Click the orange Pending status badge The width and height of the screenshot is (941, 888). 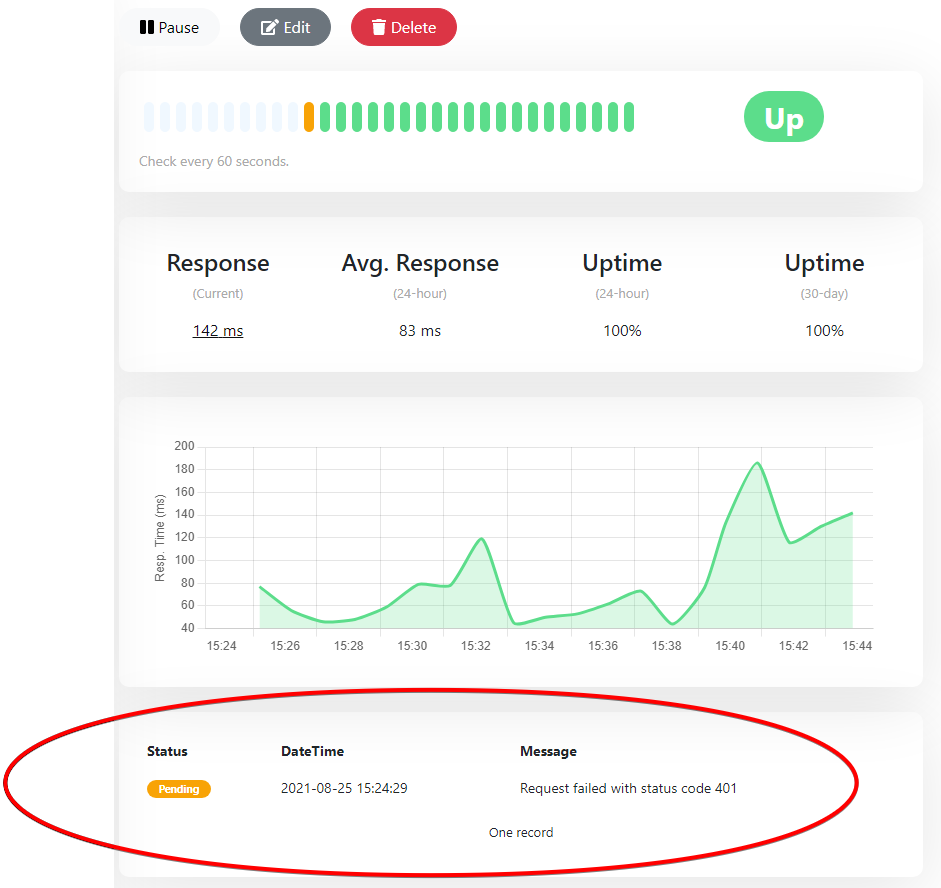tap(179, 789)
